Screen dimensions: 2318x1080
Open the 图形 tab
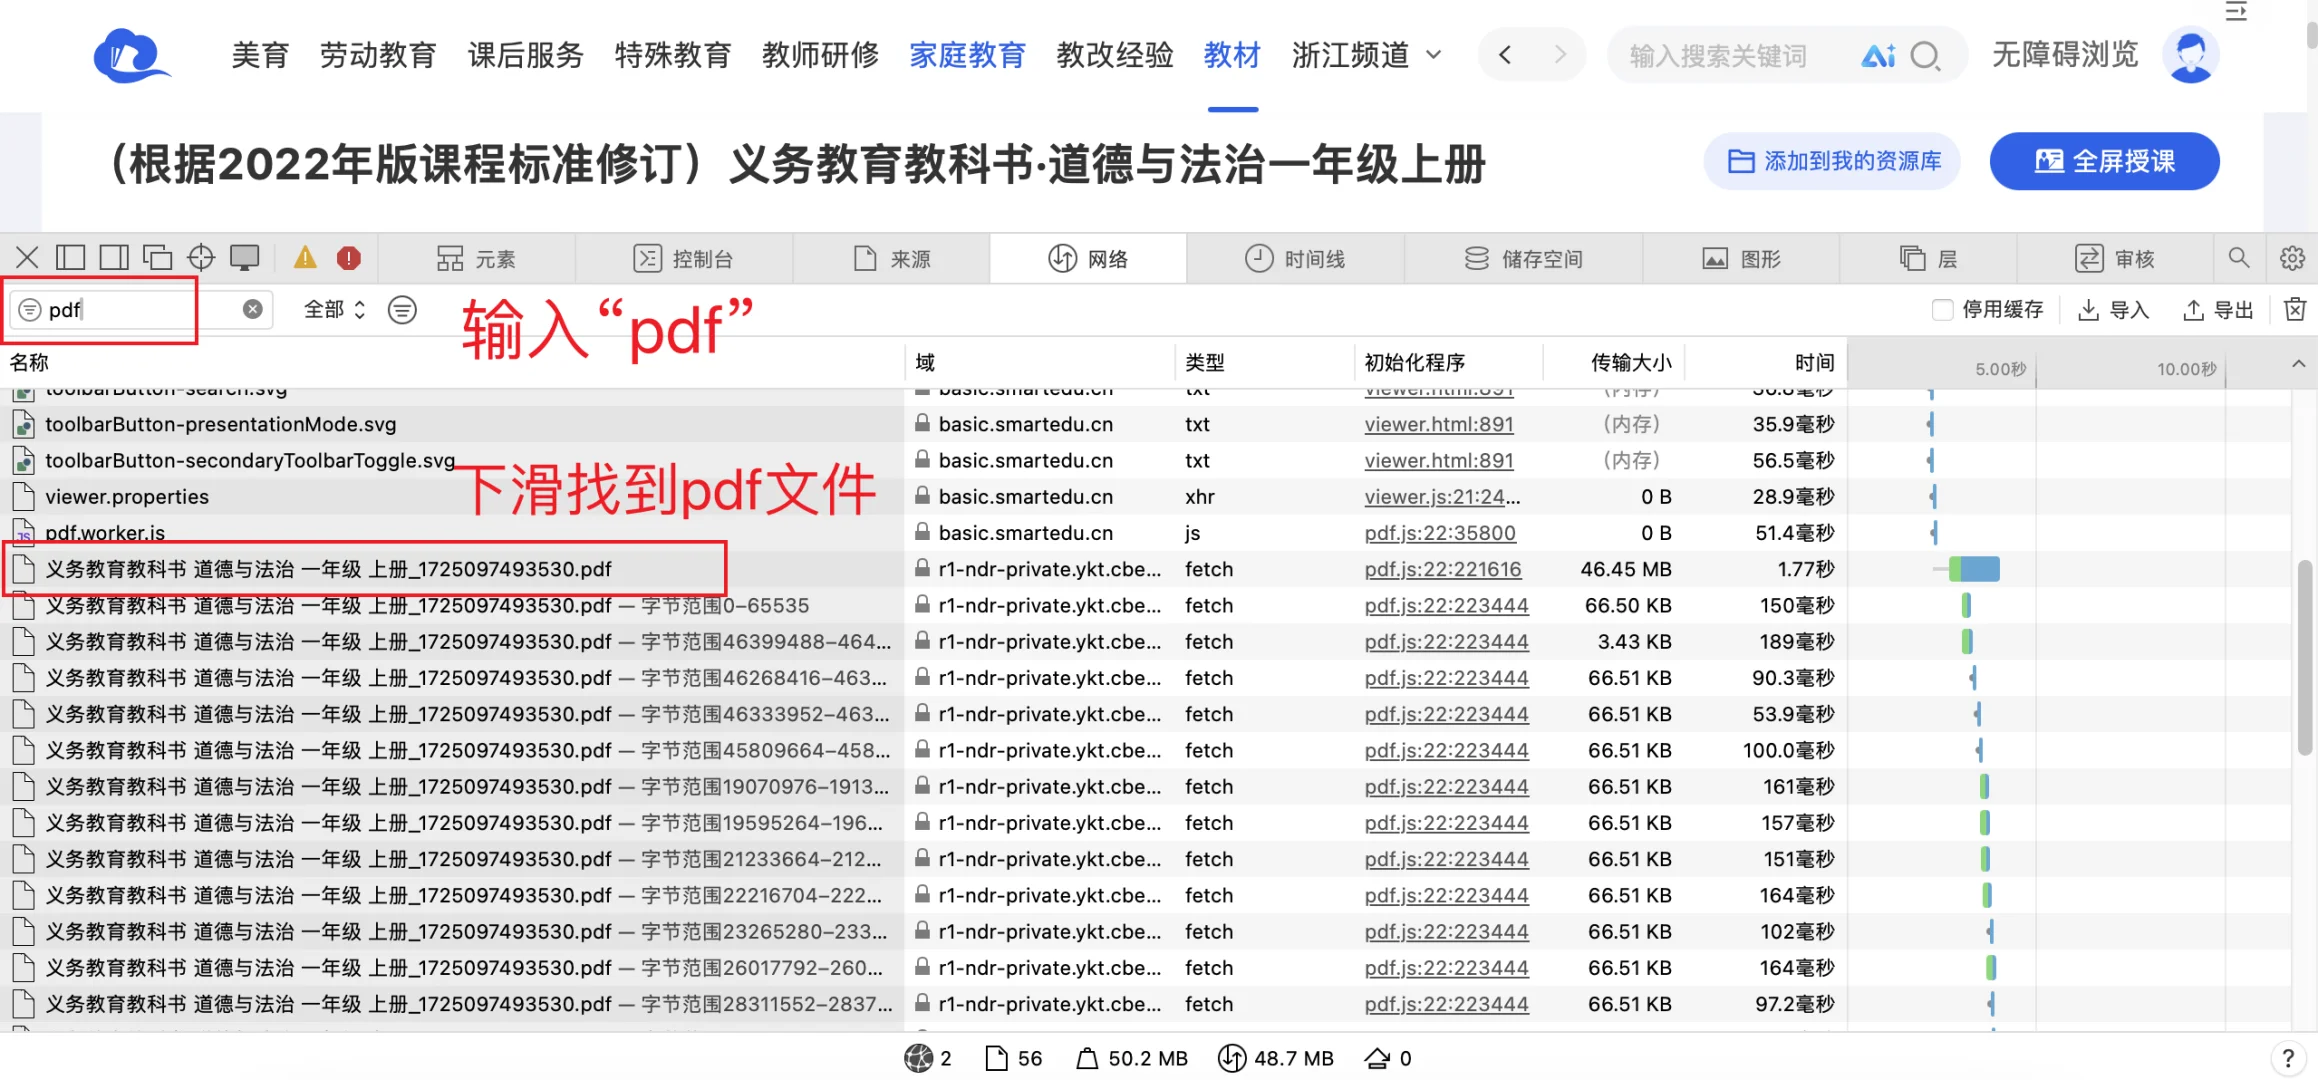pyautogui.click(x=1741, y=259)
